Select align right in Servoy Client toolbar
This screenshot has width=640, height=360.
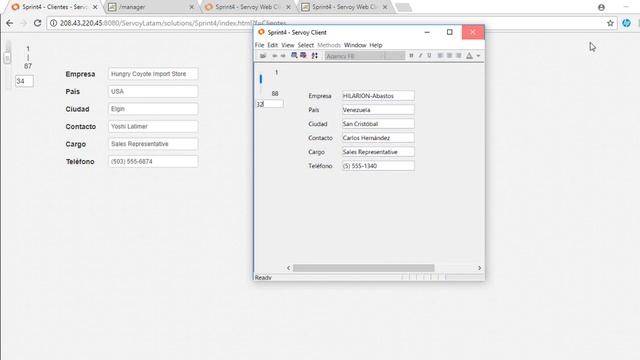click(x=459, y=56)
